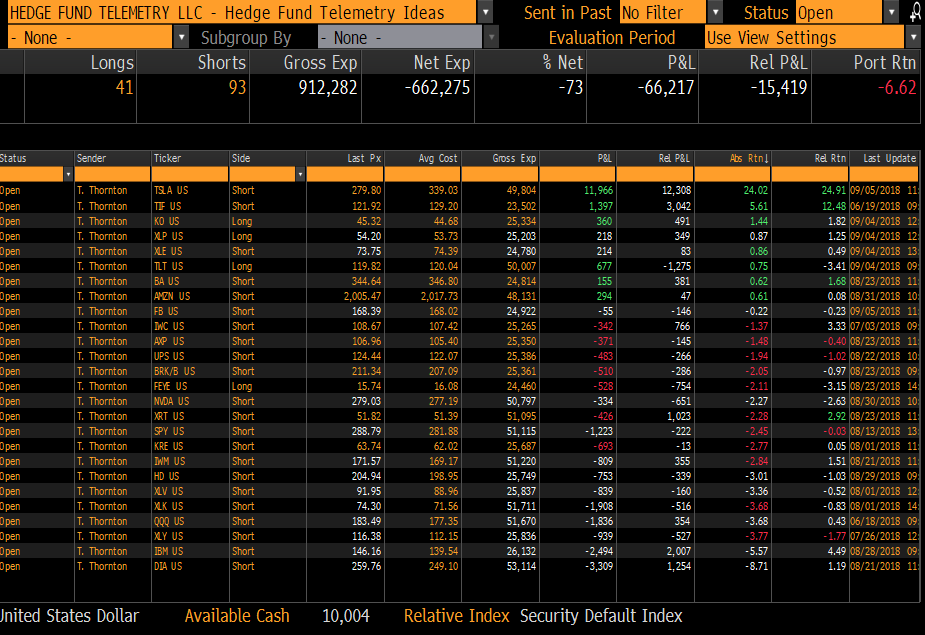Screen dimensions: 925x635
Task: Click the NVDA US short position row
Action: [171, 401]
